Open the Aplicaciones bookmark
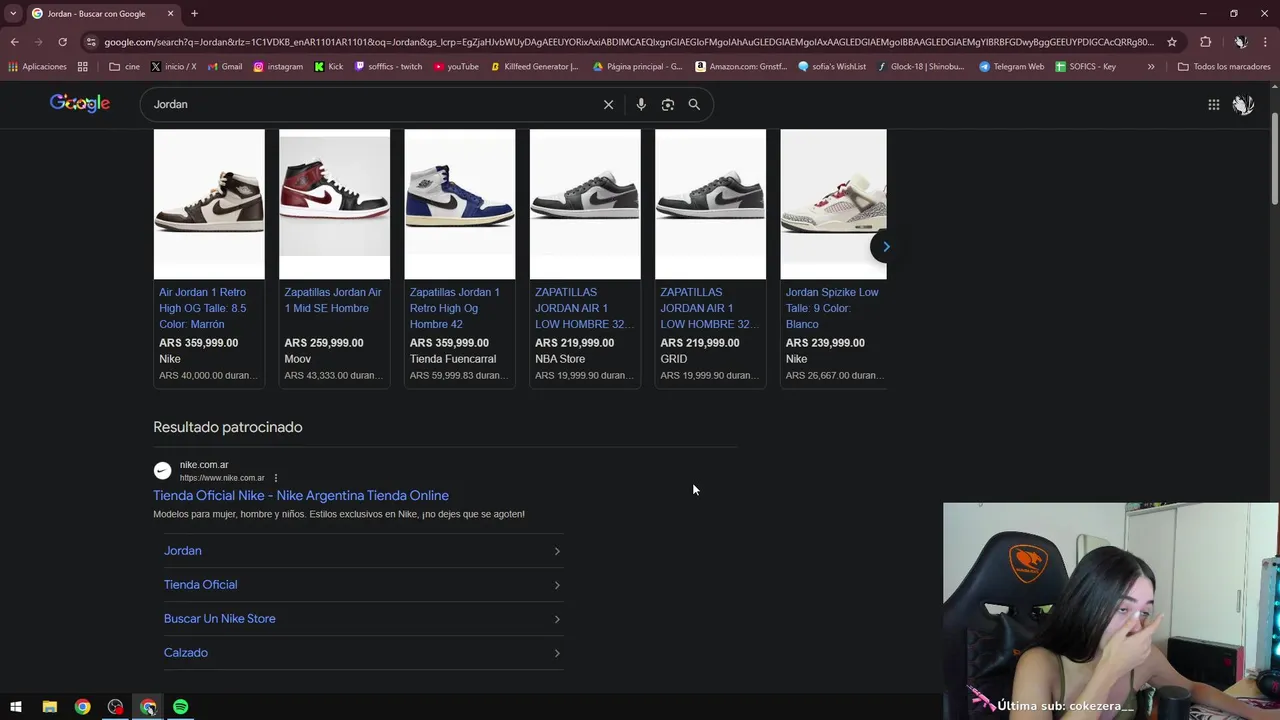Viewport: 1280px width, 720px height. pos(37,67)
